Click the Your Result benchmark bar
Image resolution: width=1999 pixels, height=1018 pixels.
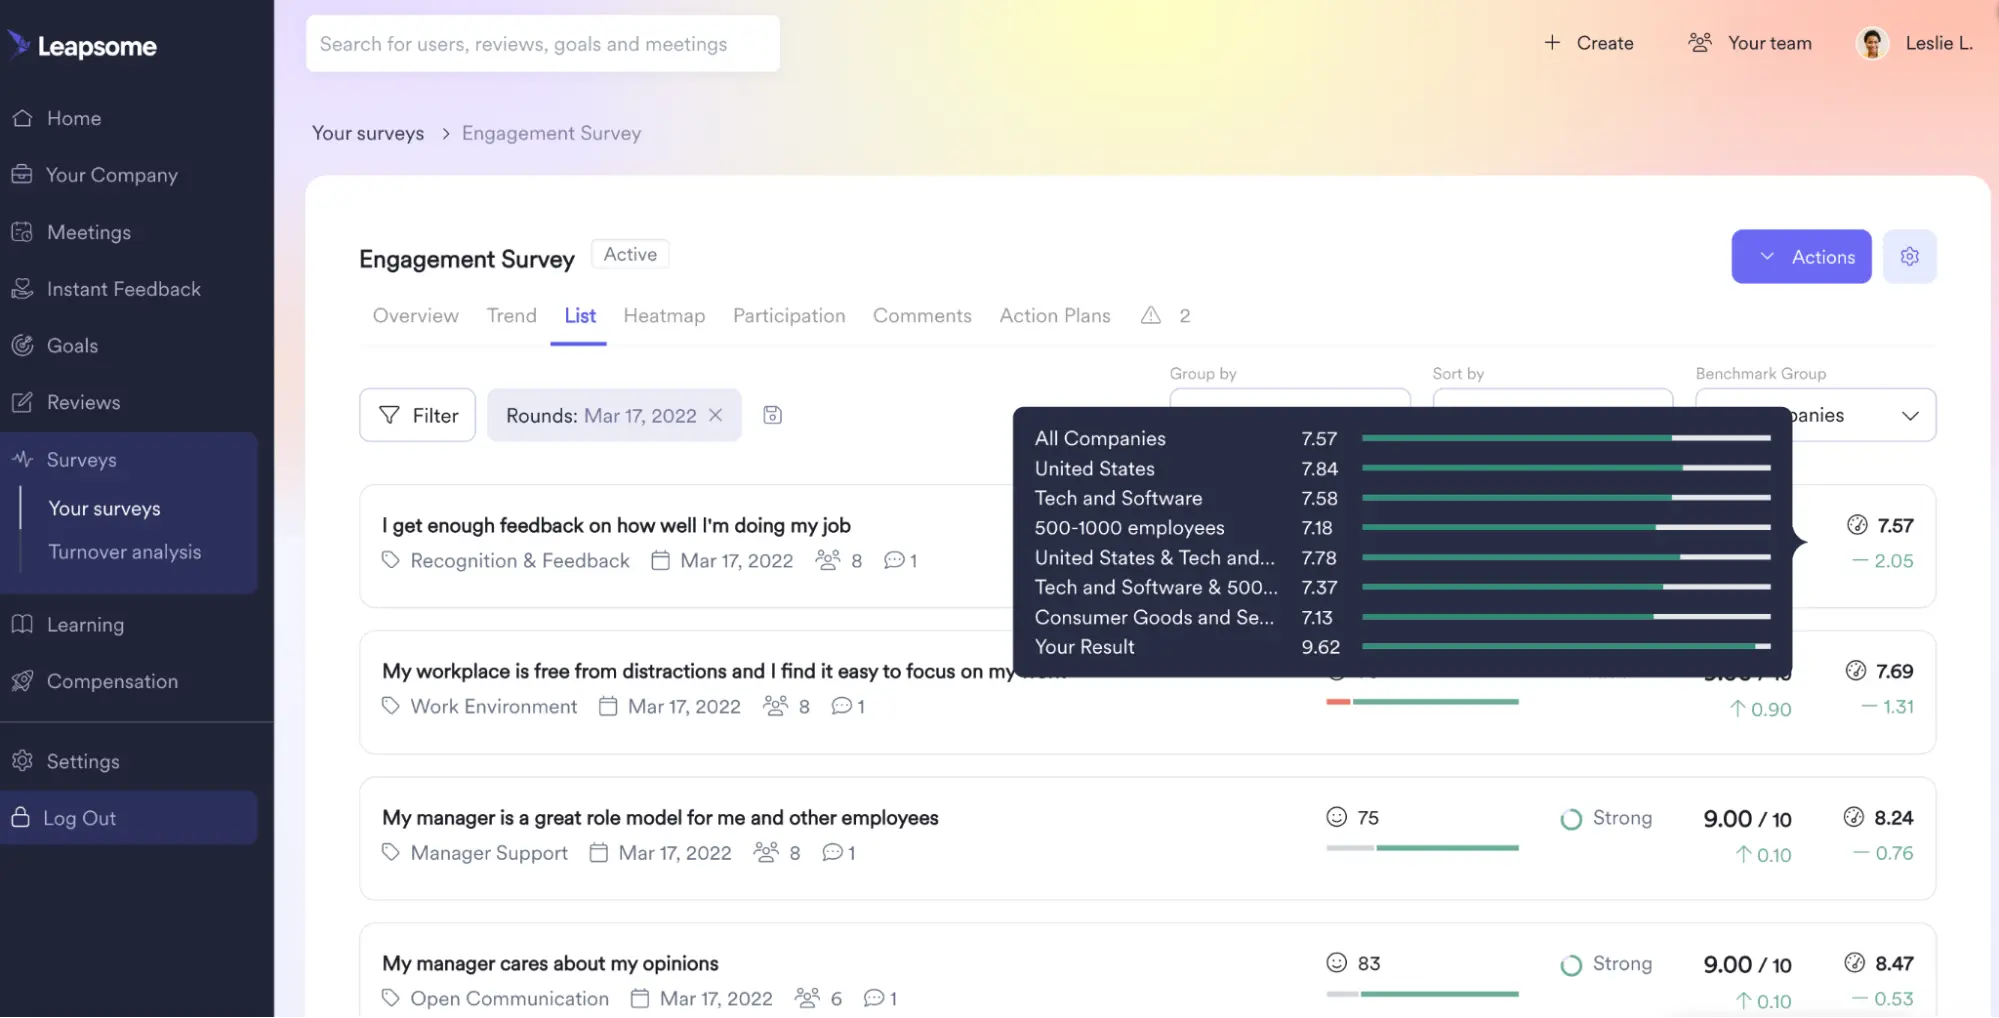[x=1566, y=647]
